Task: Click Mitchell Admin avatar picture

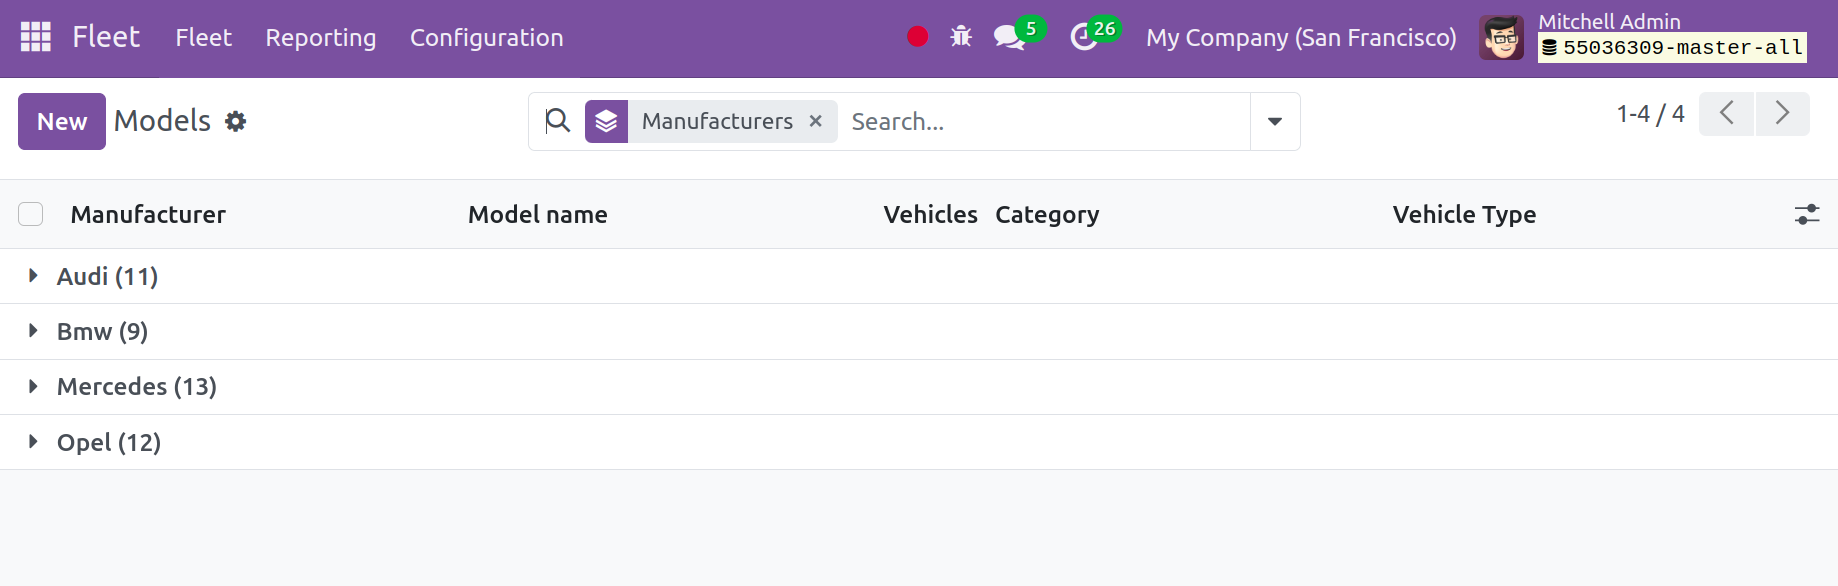Action: [x=1501, y=38]
